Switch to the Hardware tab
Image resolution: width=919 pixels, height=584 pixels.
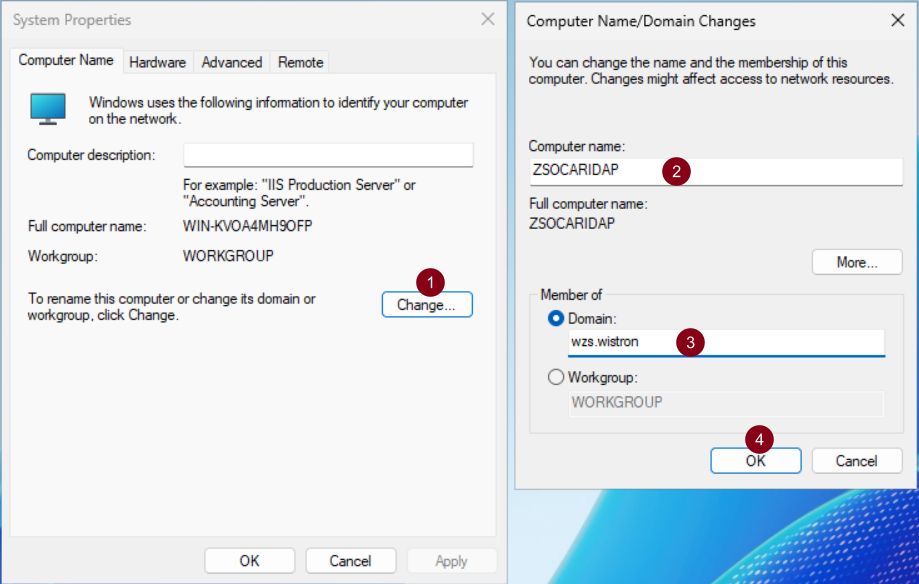click(x=158, y=62)
